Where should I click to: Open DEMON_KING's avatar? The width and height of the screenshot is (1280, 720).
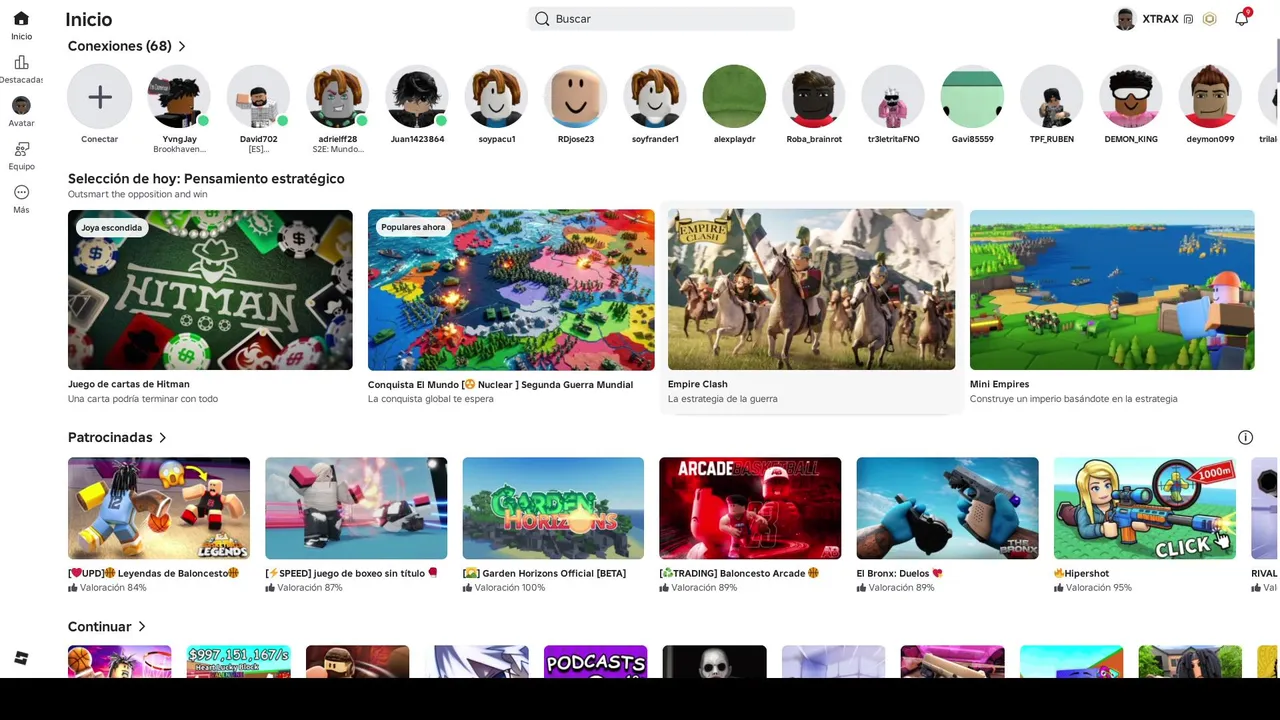click(x=1131, y=97)
